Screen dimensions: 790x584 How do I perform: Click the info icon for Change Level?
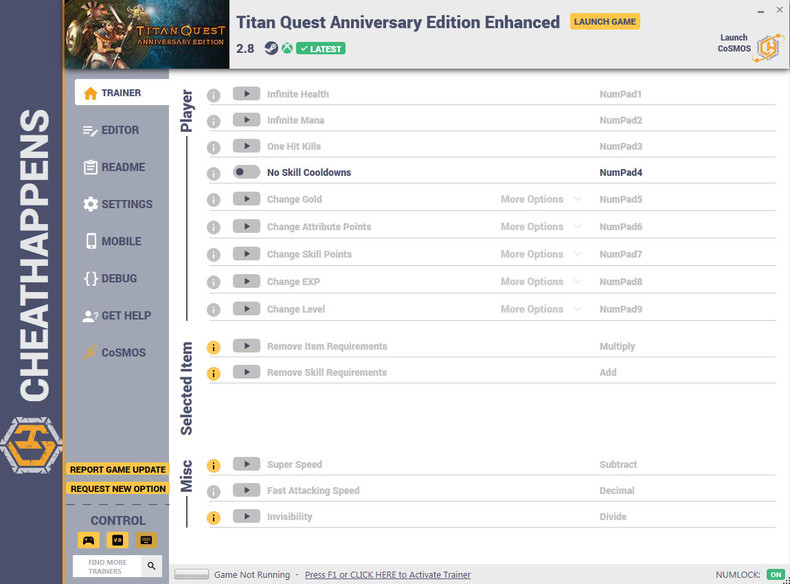coord(214,310)
